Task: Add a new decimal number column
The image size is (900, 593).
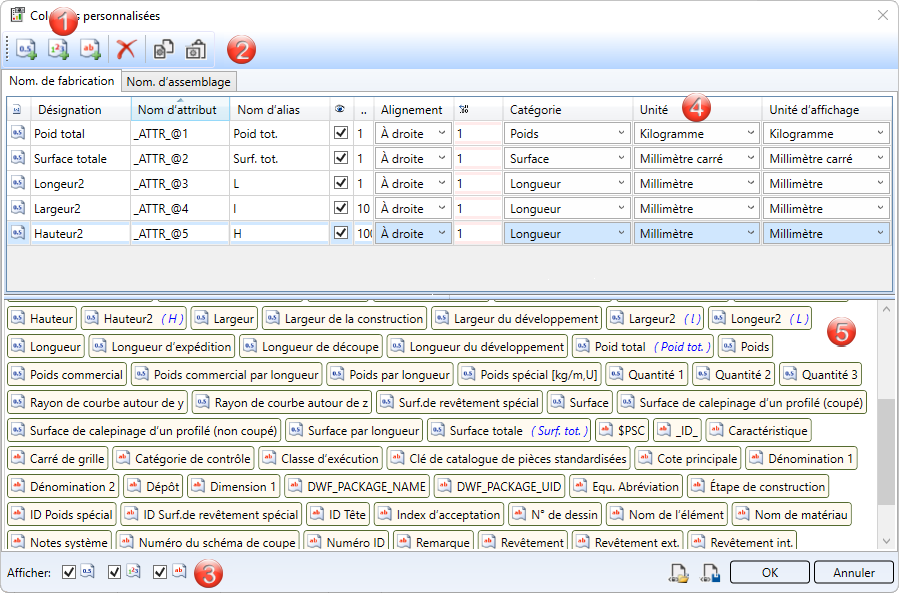Action: [26, 49]
